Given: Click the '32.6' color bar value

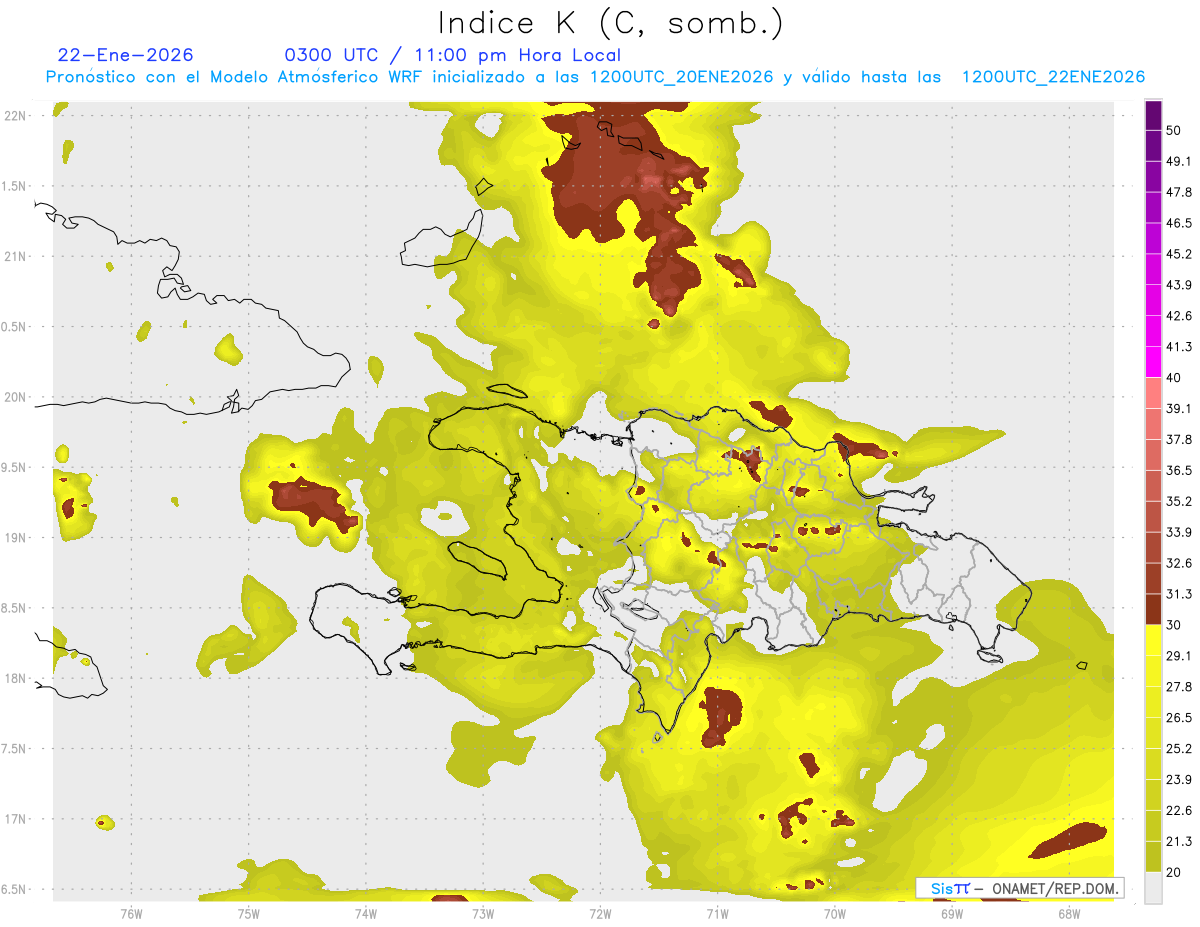Looking at the screenshot, I should pyautogui.click(x=1179, y=563).
